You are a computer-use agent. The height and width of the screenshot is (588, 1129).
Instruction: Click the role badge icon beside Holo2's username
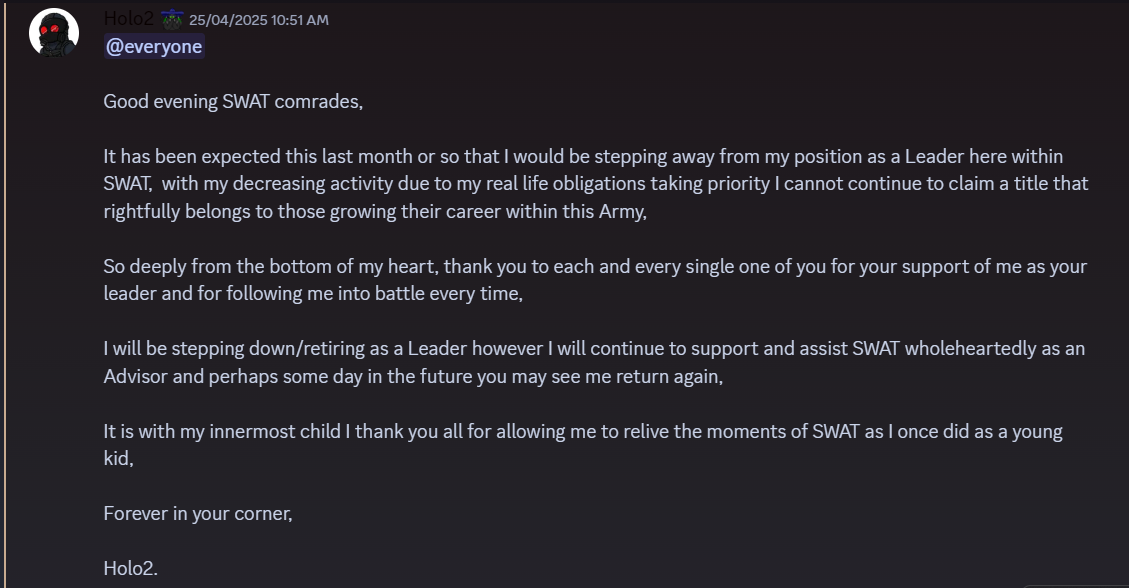(x=172, y=19)
